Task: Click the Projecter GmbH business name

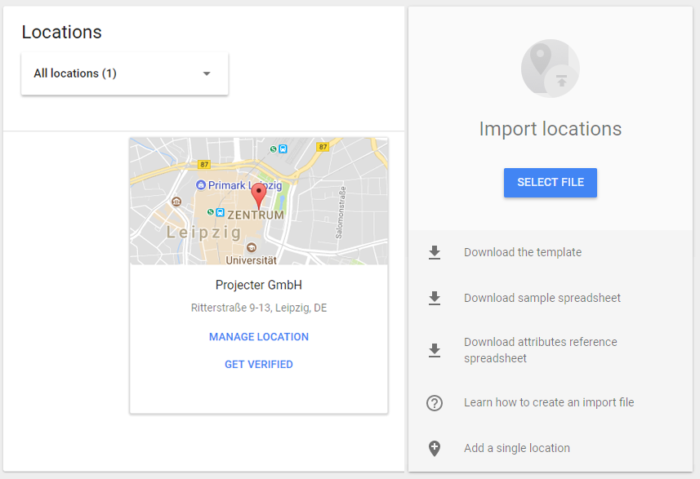Action: pos(259,285)
